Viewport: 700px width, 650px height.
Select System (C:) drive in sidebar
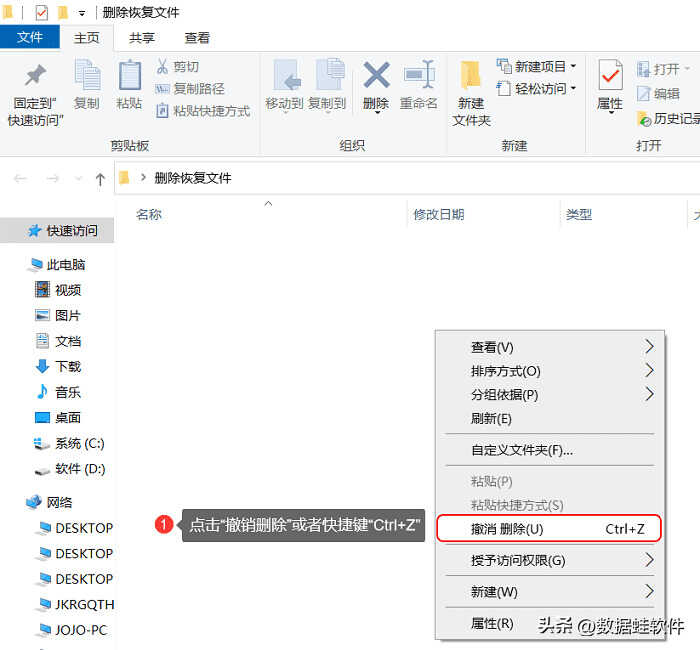pyautogui.click(x=69, y=443)
